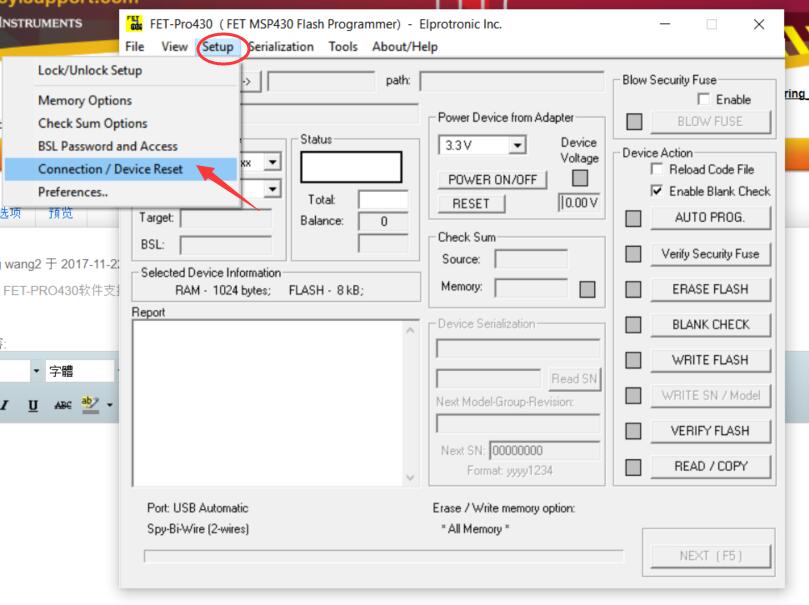Image resolution: width=809 pixels, height=605 pixels.
Task: Click the Verify Security Fuse status indicator
Action: coord(633,254)
